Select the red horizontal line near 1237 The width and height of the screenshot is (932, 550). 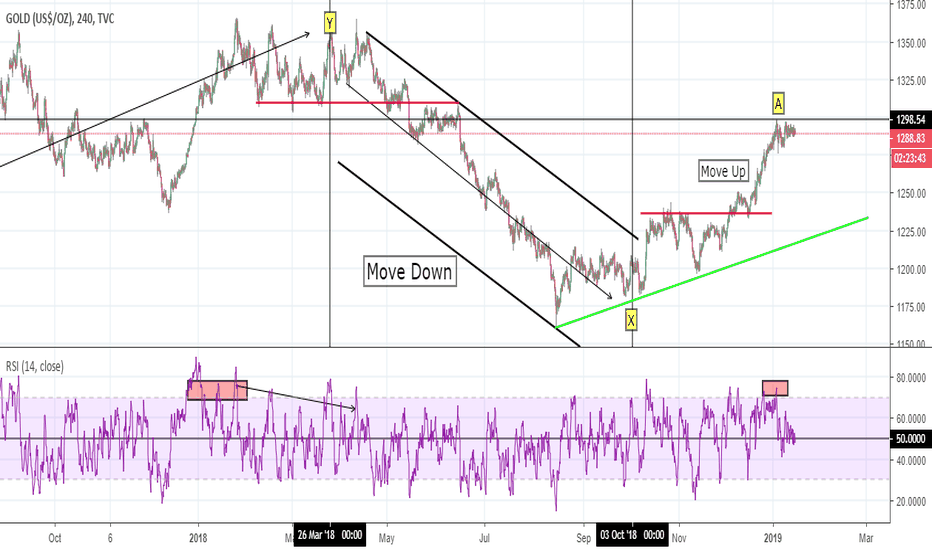click(706, 213)
